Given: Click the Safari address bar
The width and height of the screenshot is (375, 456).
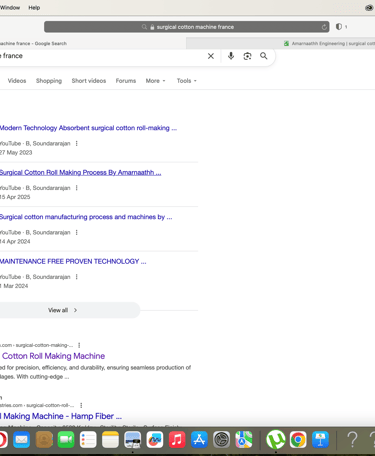Looking at the screenshot, I should 187,27.
